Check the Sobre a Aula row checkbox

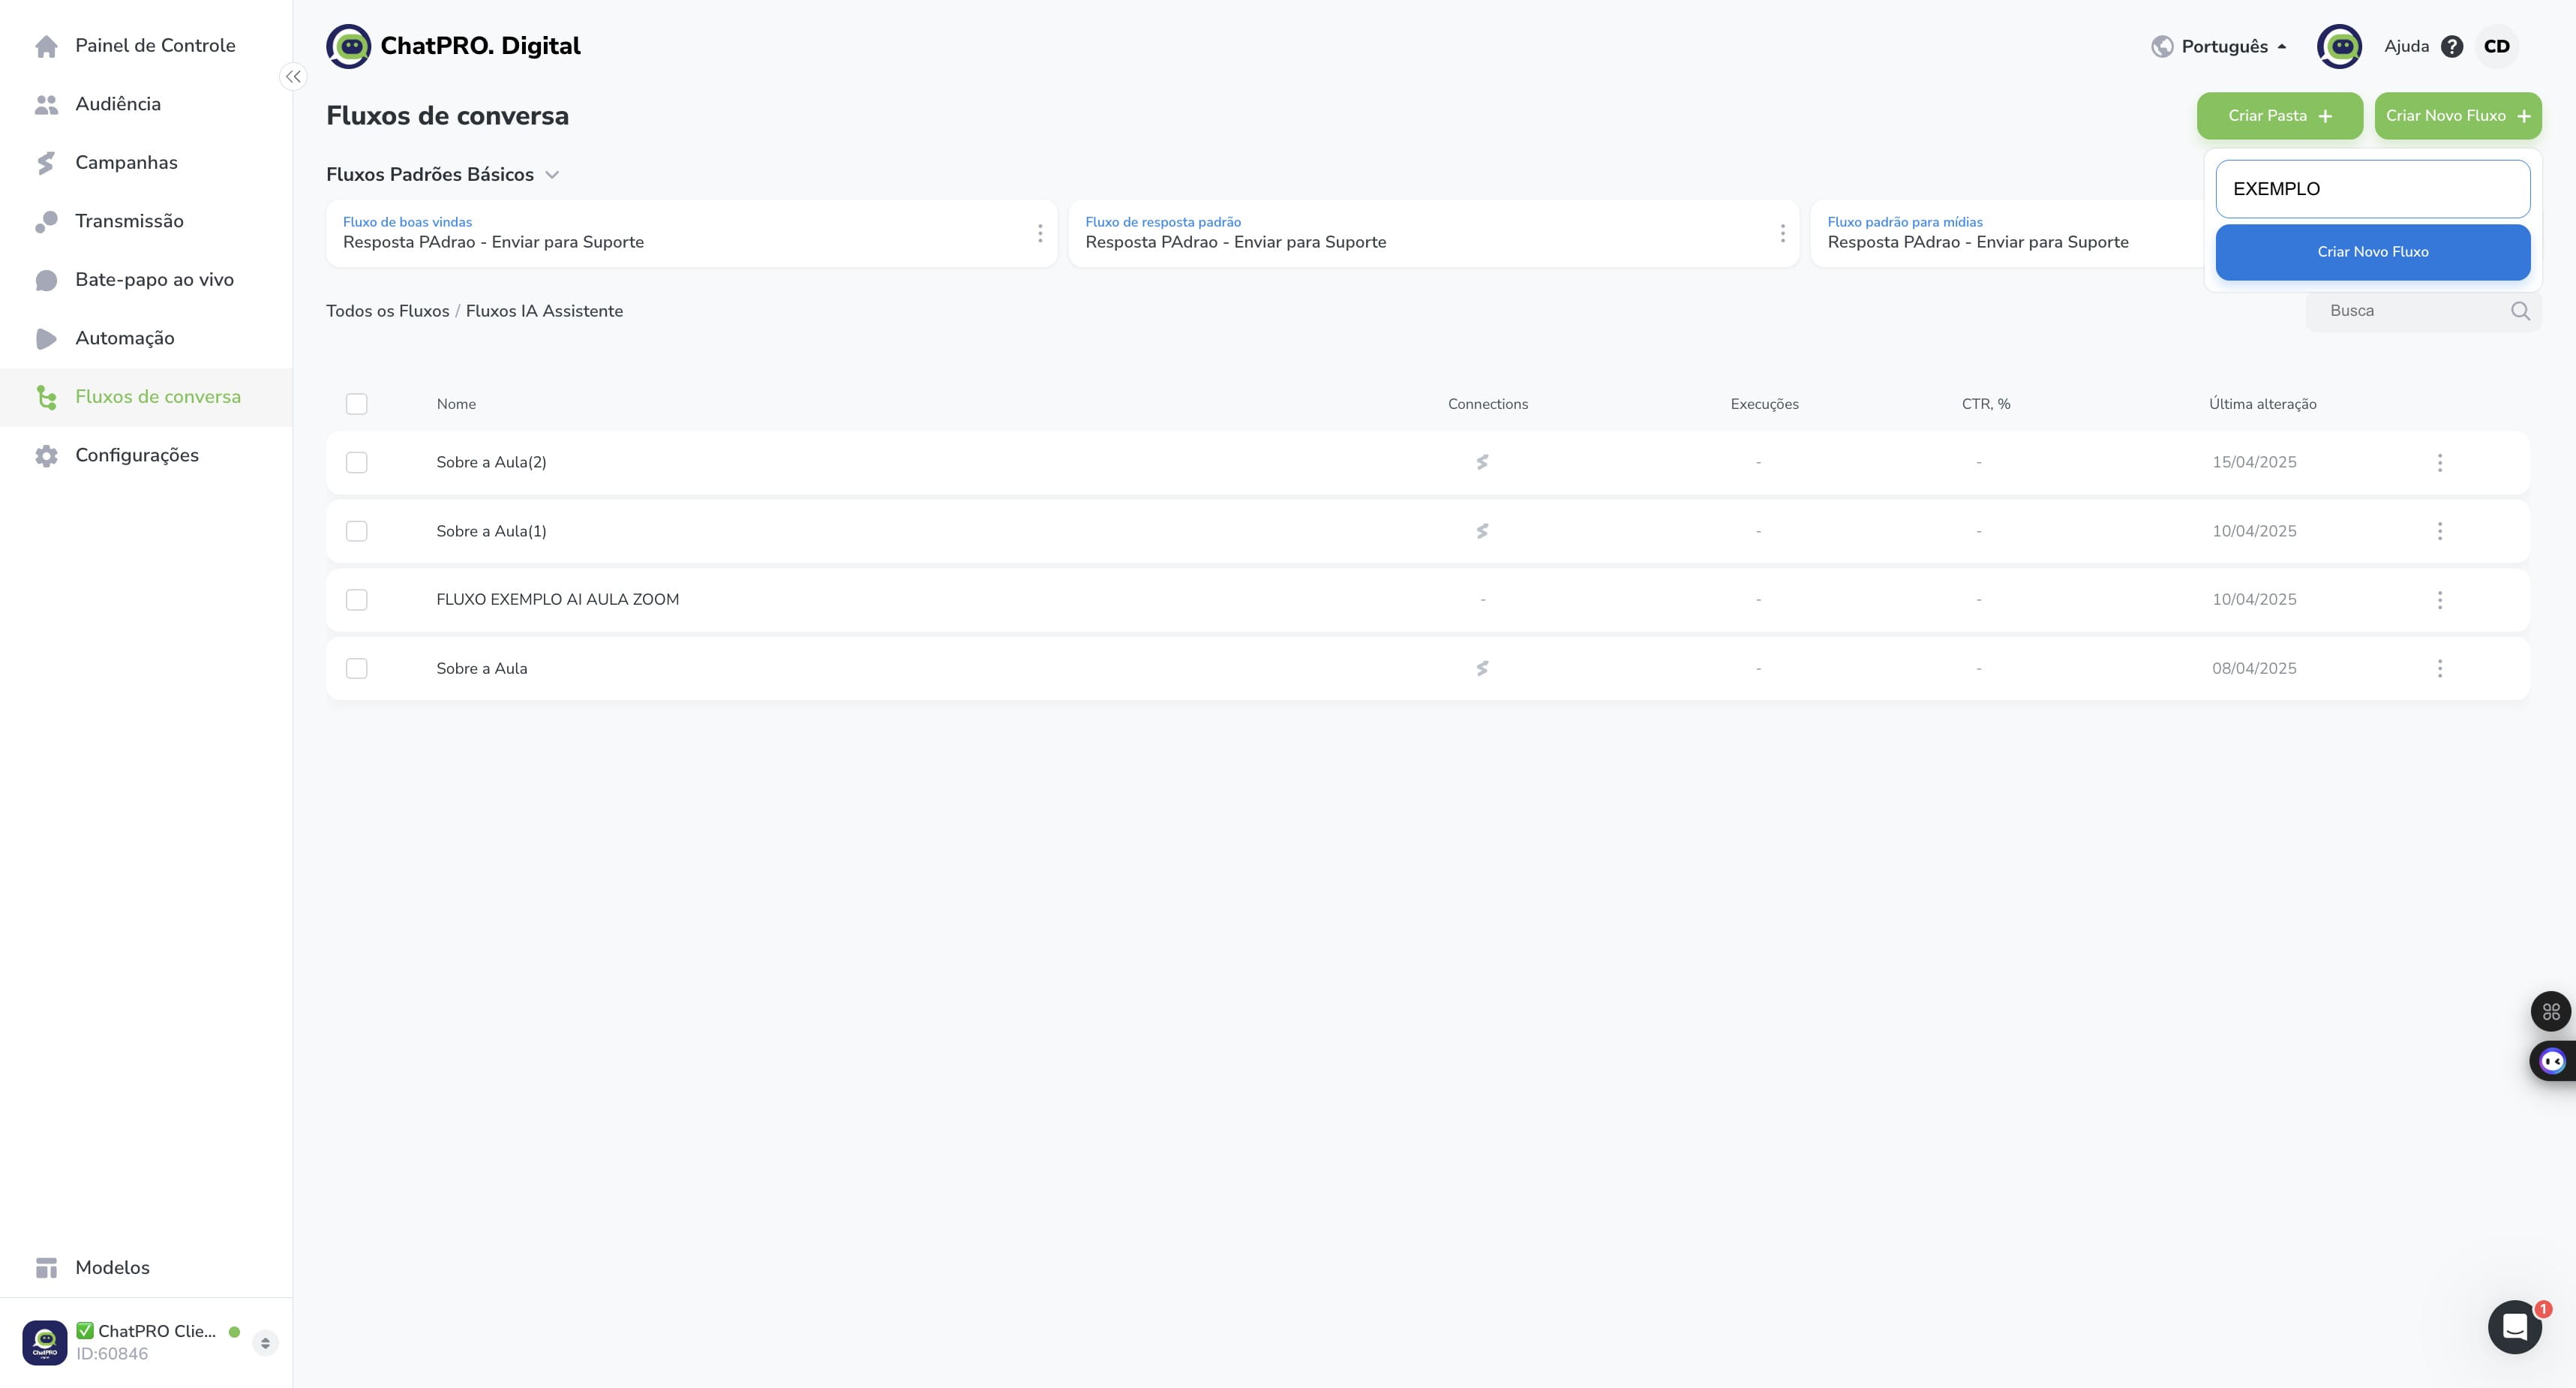pos(356,668)
